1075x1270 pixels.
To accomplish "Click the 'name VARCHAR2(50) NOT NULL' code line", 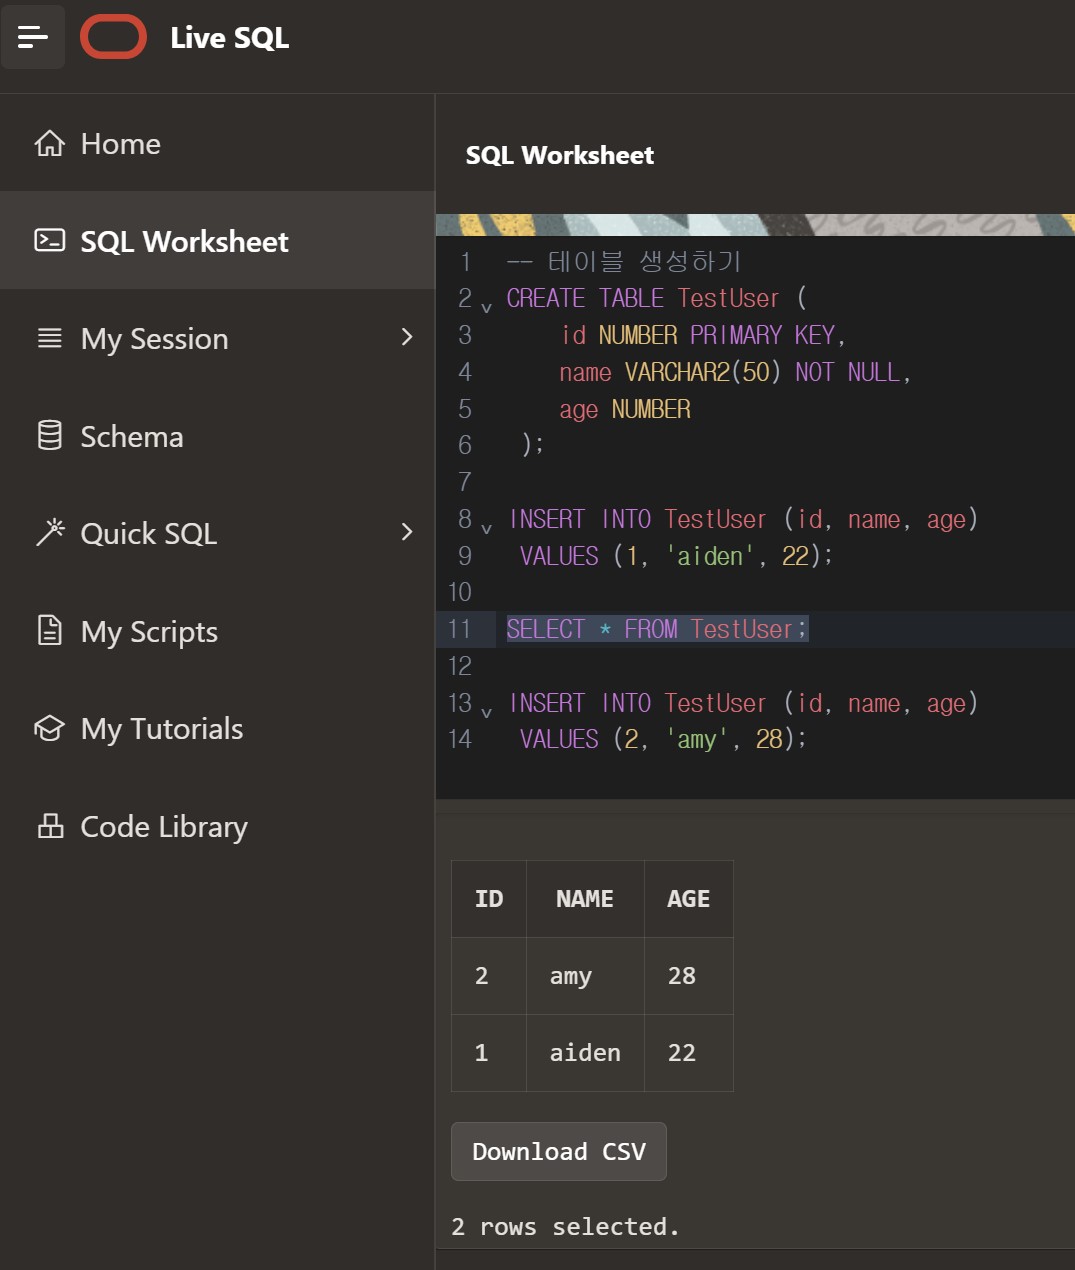I will pos(735,372).
